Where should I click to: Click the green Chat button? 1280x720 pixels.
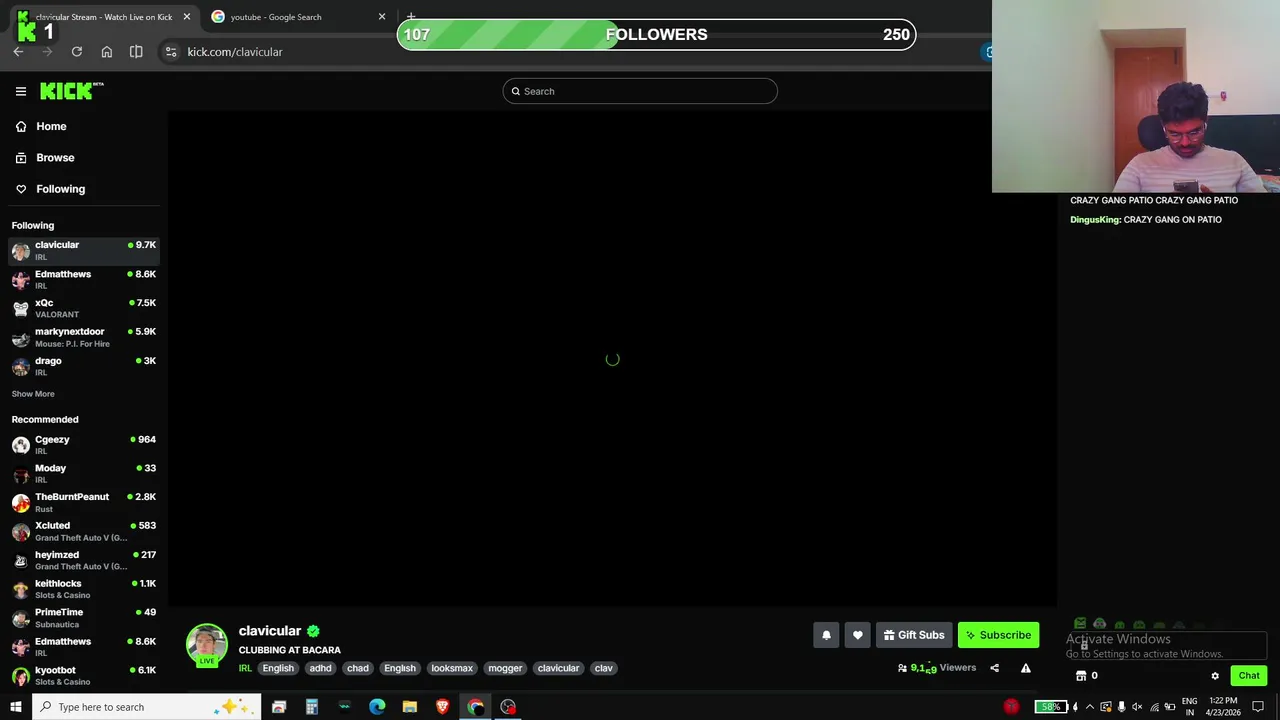point(1249,676)
